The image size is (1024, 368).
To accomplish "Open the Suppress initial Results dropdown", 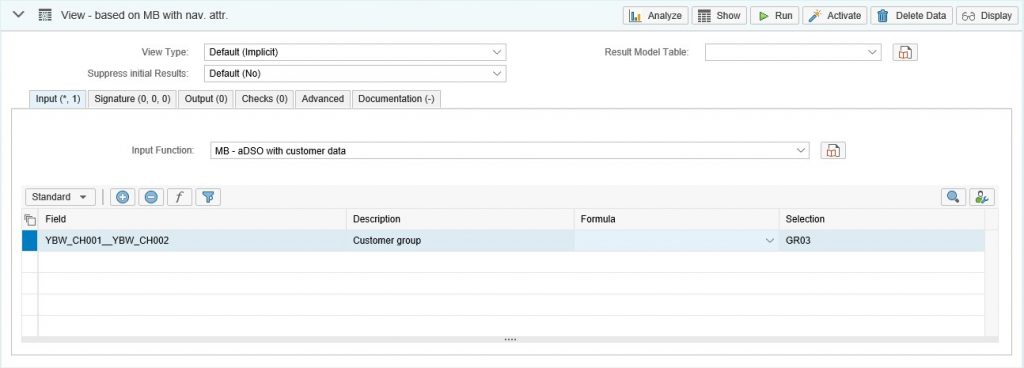I will pyautogui.click(x=355, y=74).
